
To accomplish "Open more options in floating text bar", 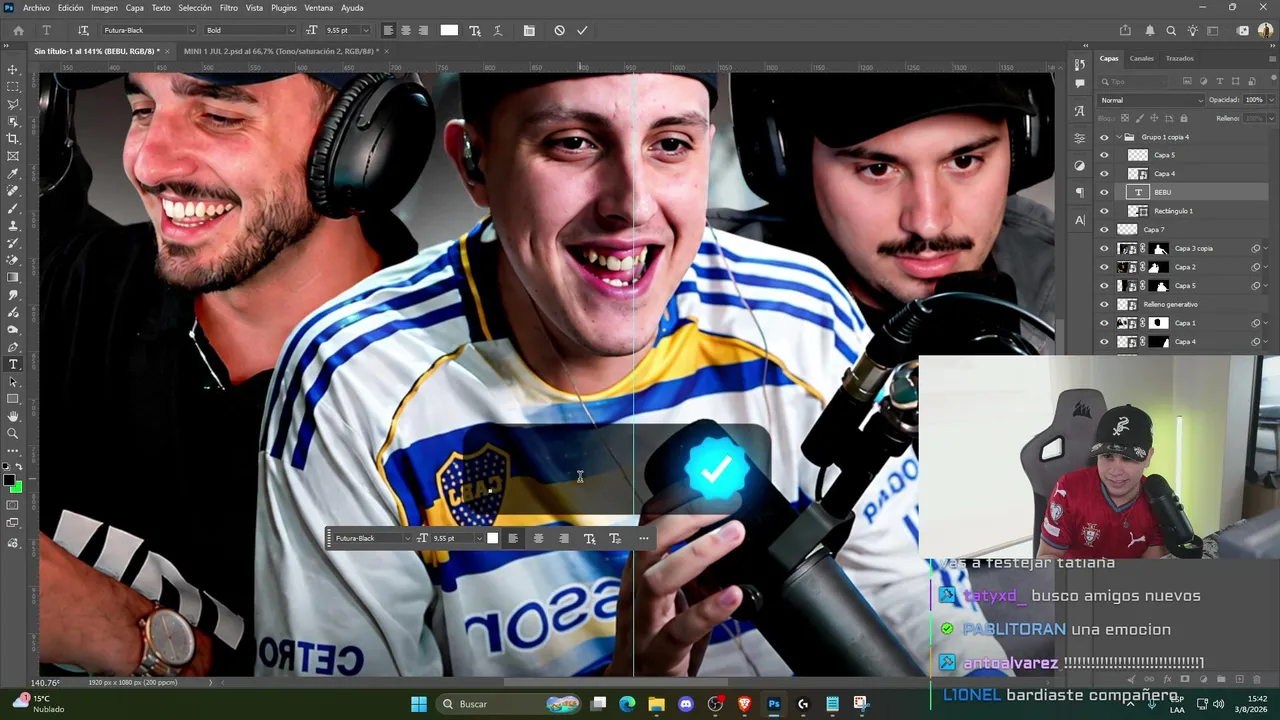I will (643, 538).
